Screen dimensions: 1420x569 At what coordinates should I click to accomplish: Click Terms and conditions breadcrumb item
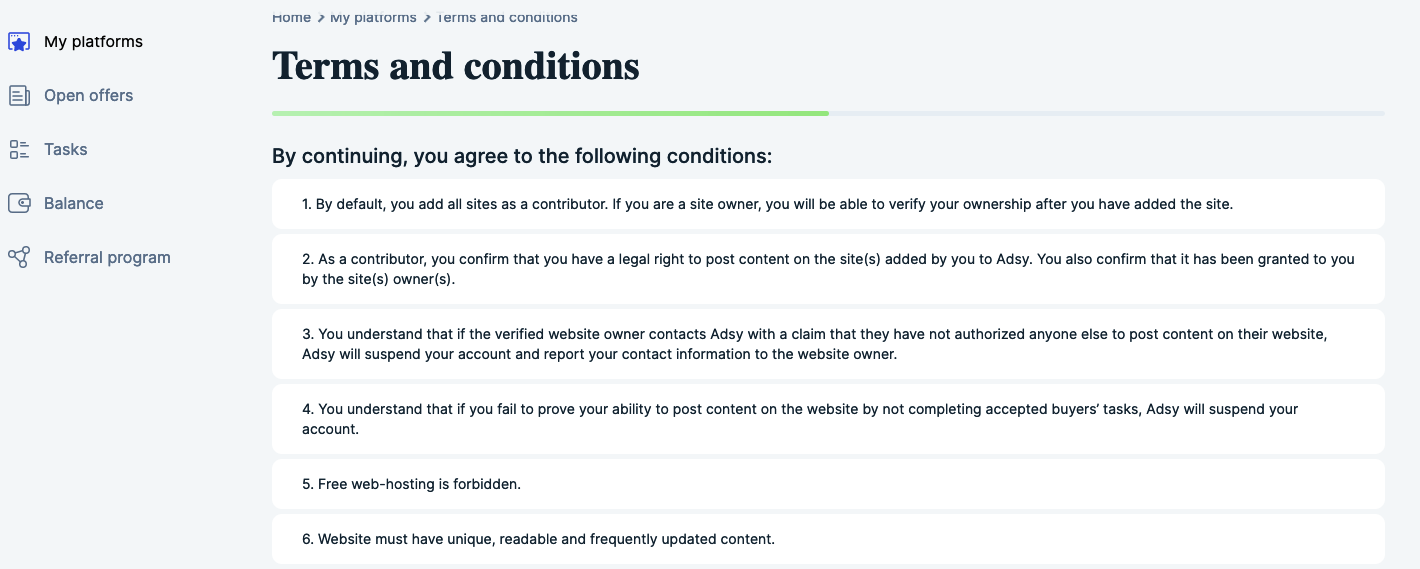[x=507, y=17]
